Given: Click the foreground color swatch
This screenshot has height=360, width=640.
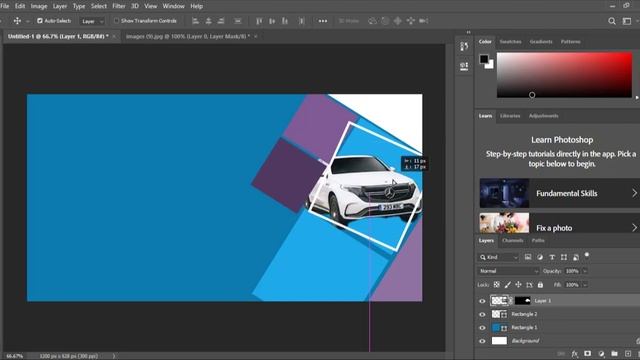Looking at the screenshot, I should 484,59.
